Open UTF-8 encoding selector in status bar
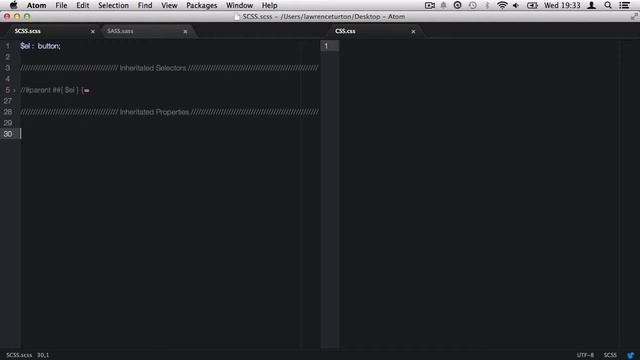 pos(585,355)
